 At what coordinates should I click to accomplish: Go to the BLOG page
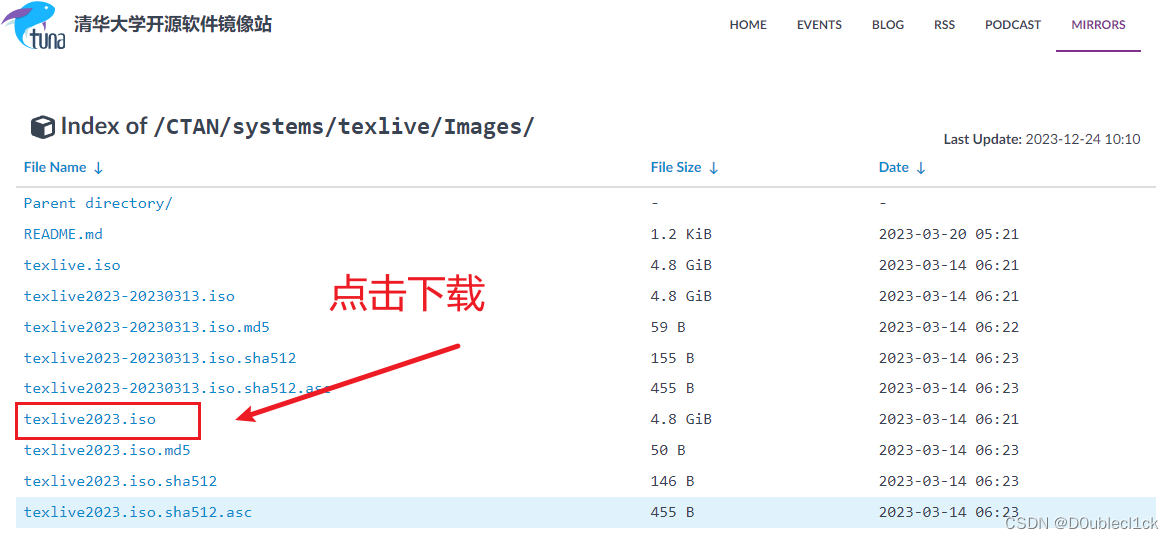tap(888, 25)
